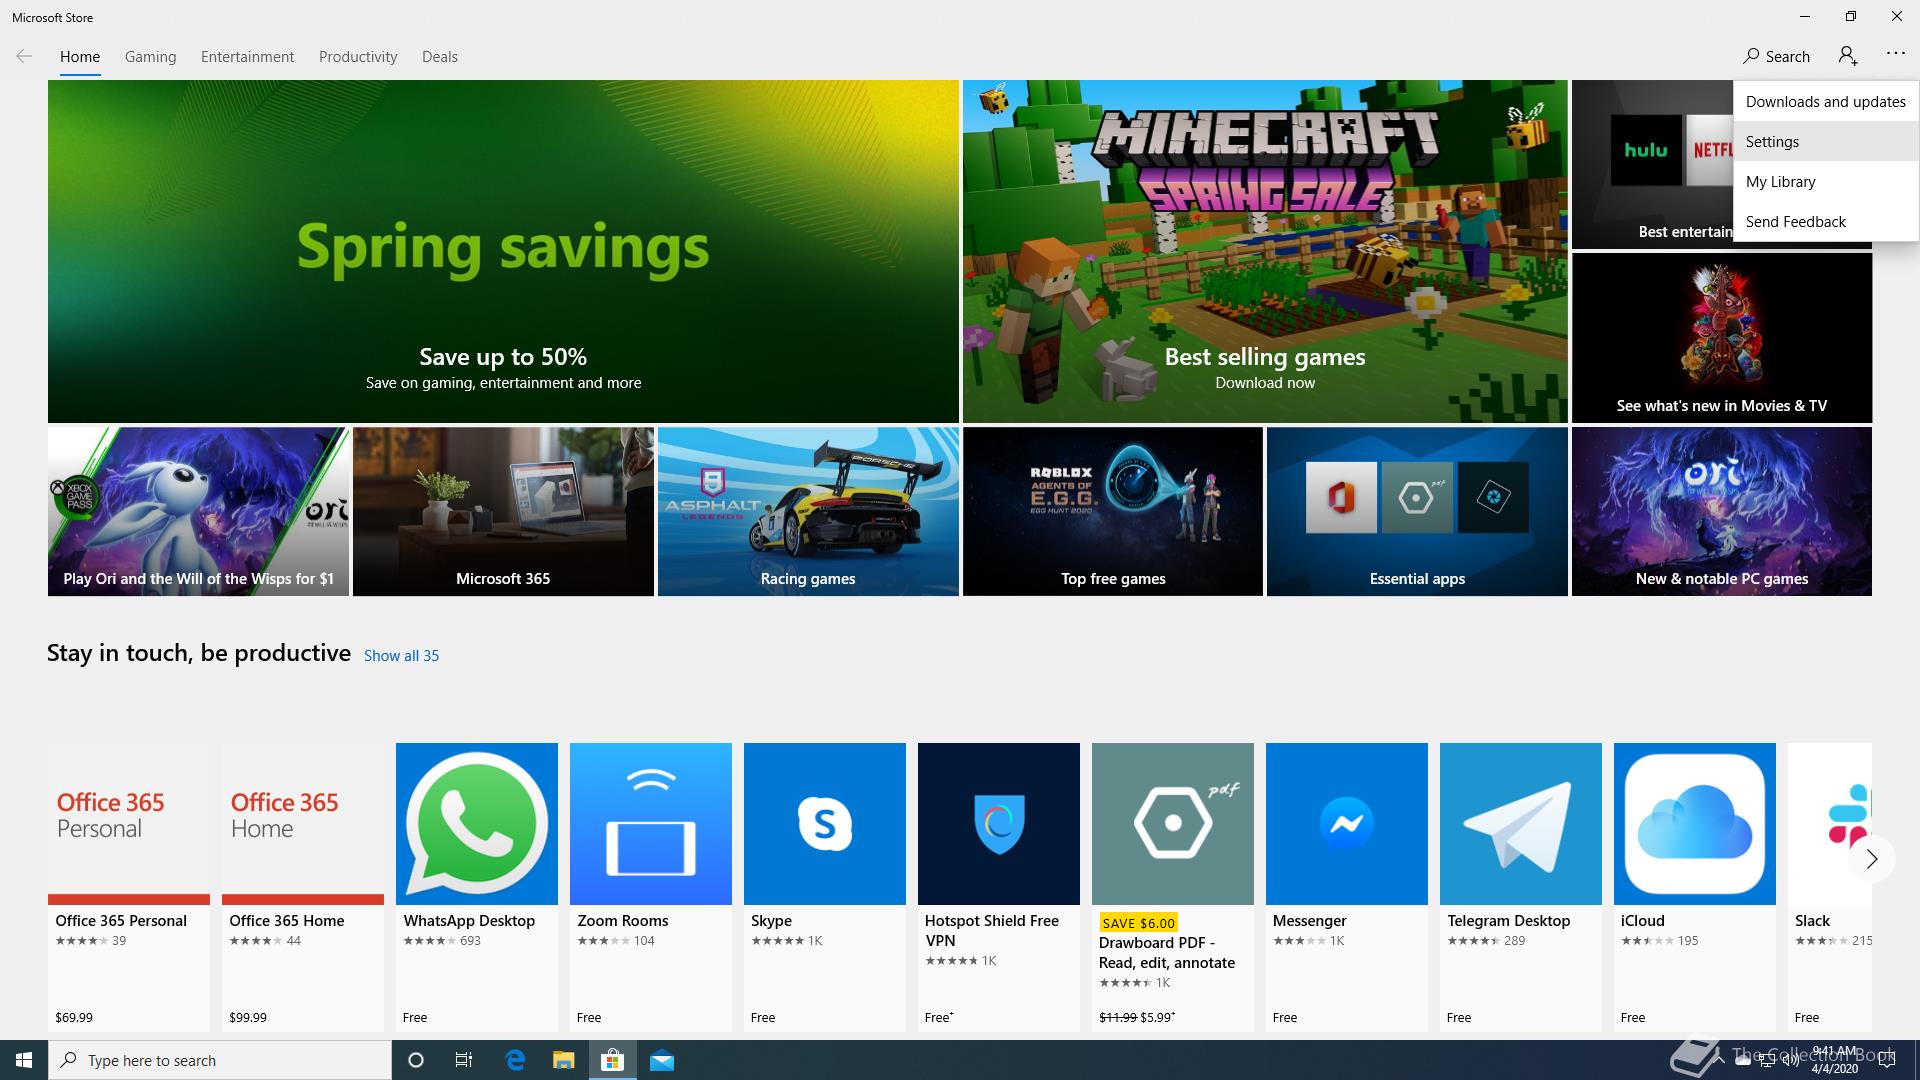Select the Messenger app icon
Screen dimensions: 1920x1080
point(1347,823)
